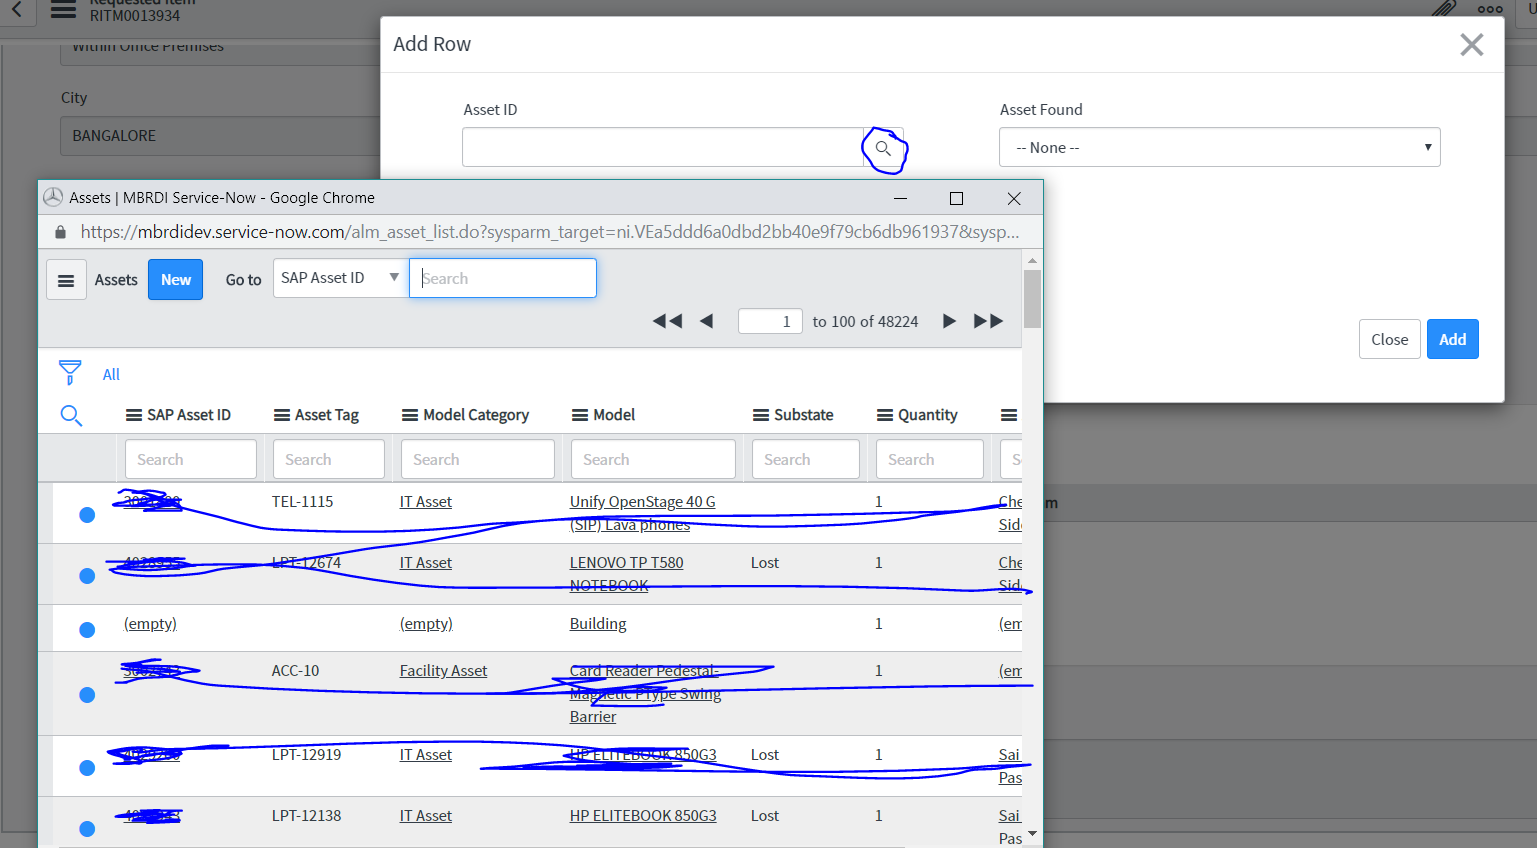Click the blue dot for LPT-12138 row
The image size is (1537, 848).
click(87, 829)
